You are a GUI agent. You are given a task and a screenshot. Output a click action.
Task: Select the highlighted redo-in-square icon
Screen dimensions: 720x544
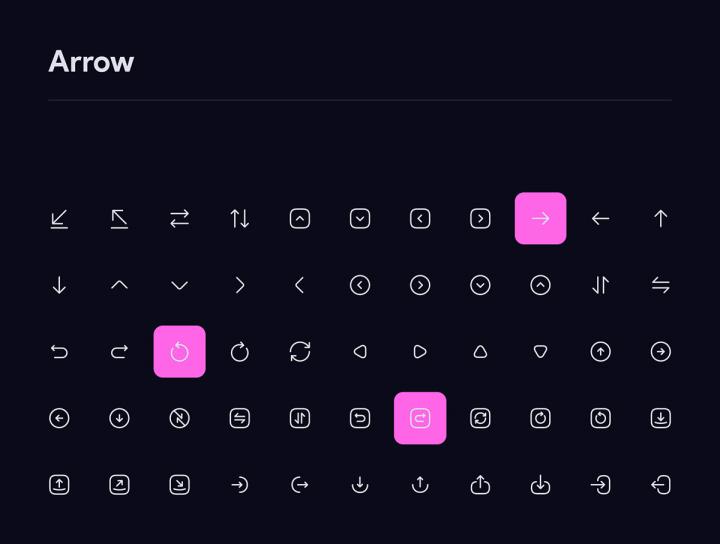click(420, 418)
